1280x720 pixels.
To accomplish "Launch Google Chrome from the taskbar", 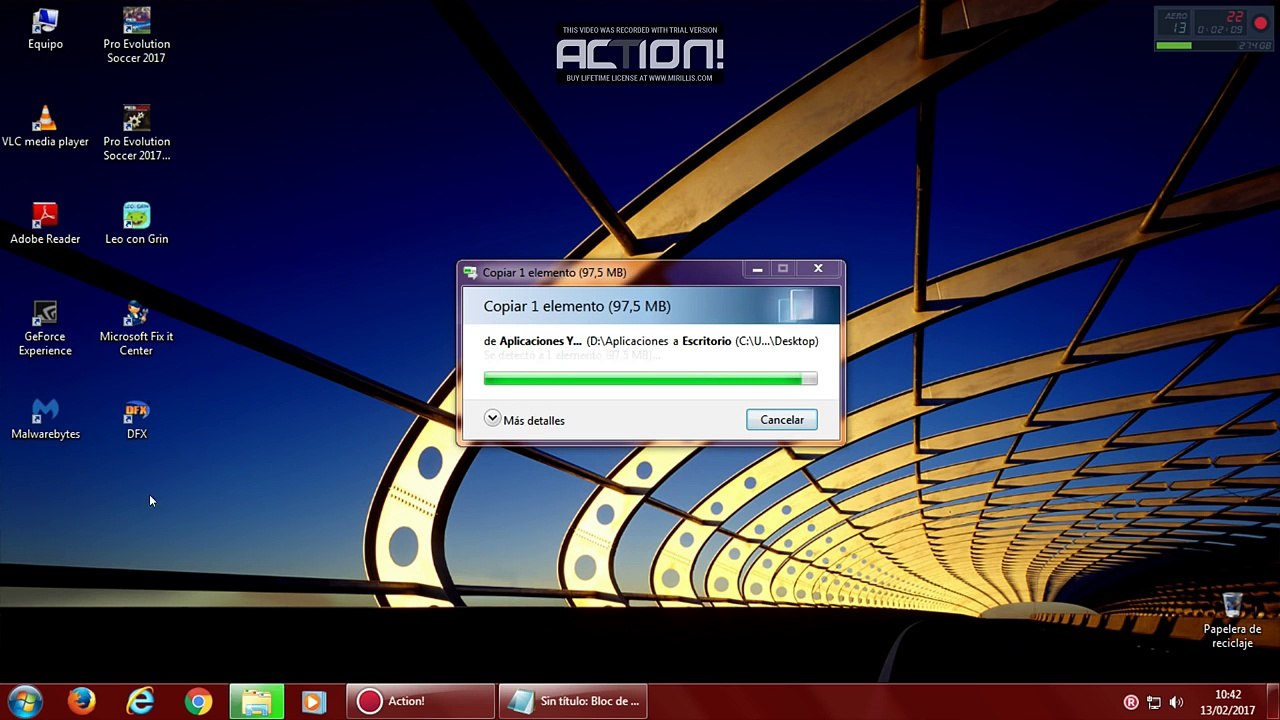I will coord(198,701).
